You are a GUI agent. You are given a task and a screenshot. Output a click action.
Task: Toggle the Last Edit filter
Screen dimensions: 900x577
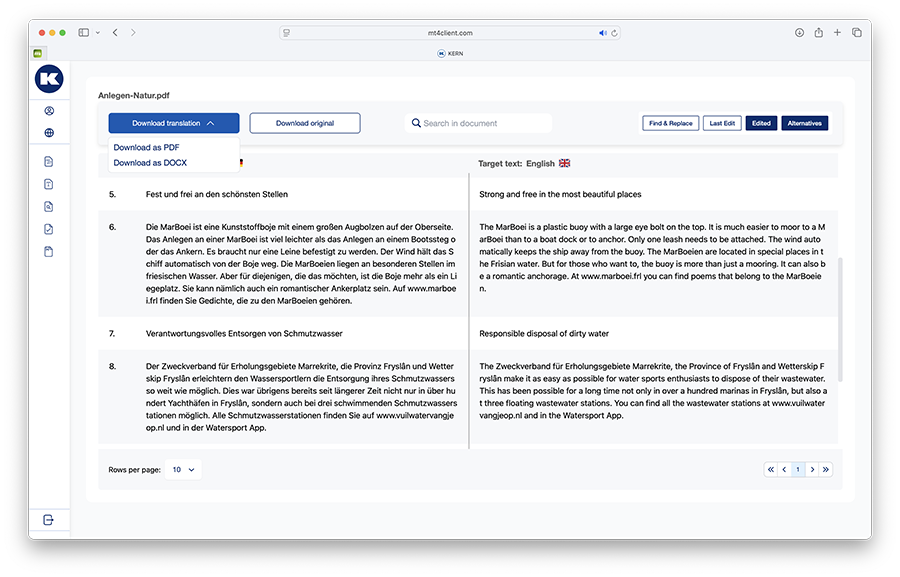point(722,123)
